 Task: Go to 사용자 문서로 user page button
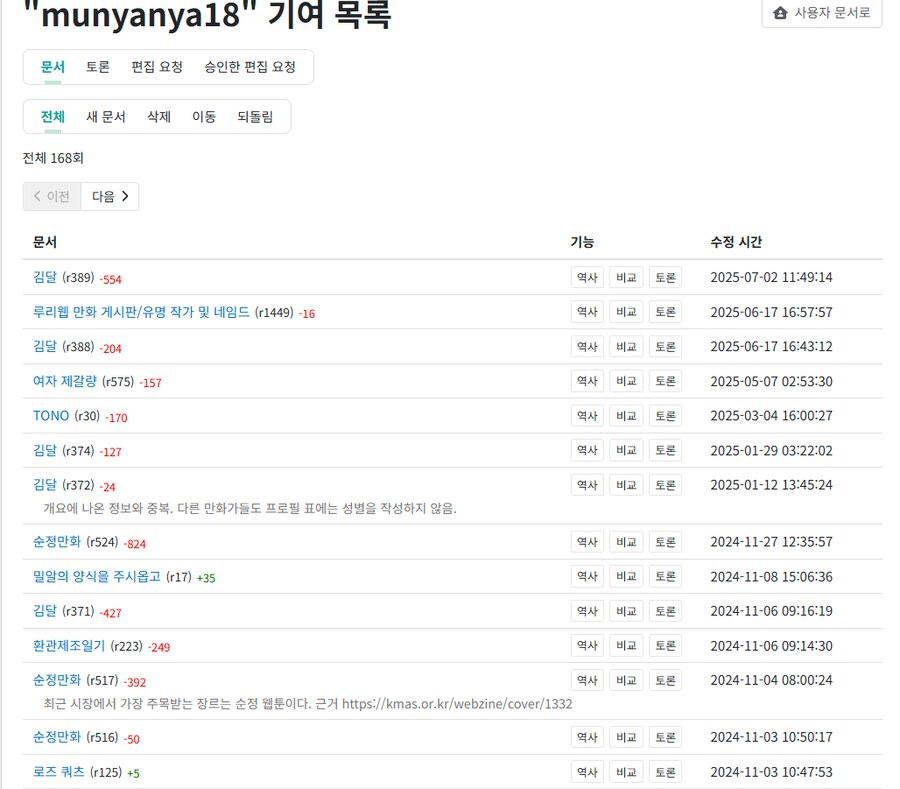[821, 13]
